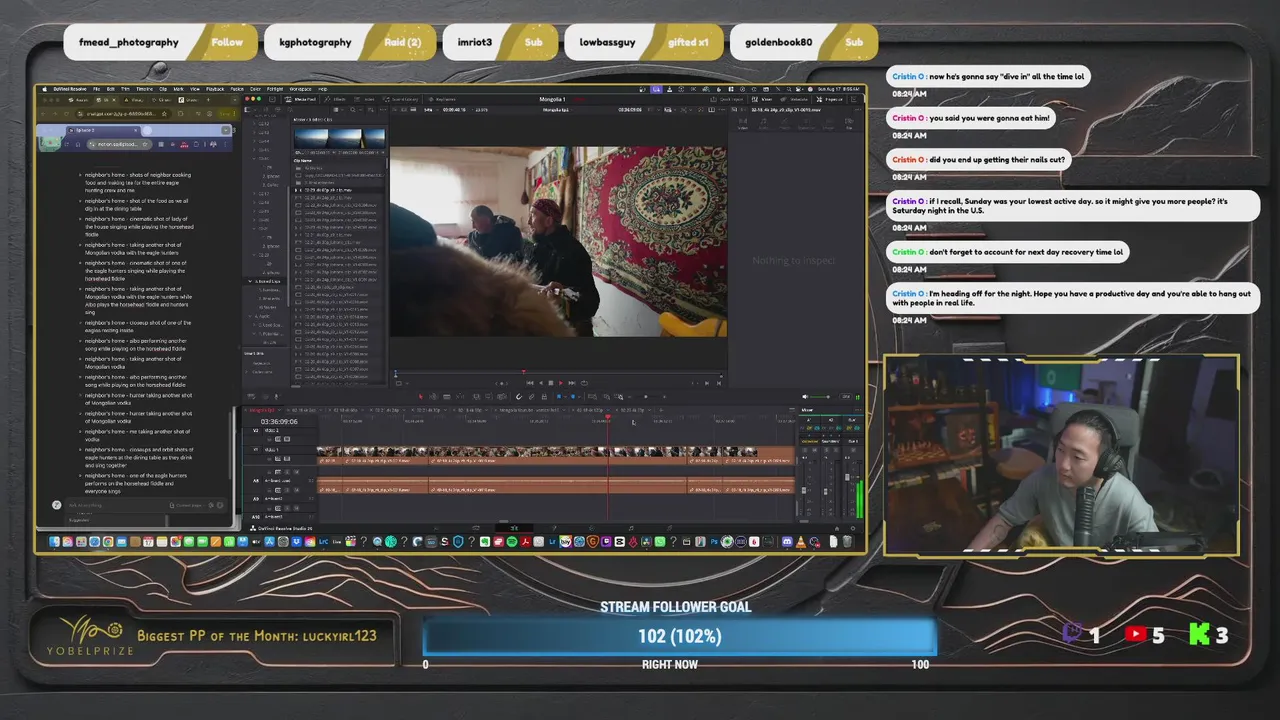Mute audio with the speaker icon
Screen dimensions: 1280x720
(805, 396)
